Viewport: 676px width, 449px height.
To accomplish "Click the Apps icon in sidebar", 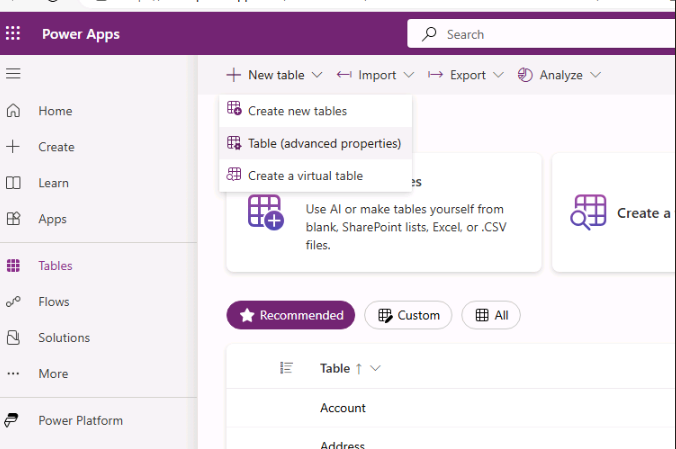I will (13, 219).
